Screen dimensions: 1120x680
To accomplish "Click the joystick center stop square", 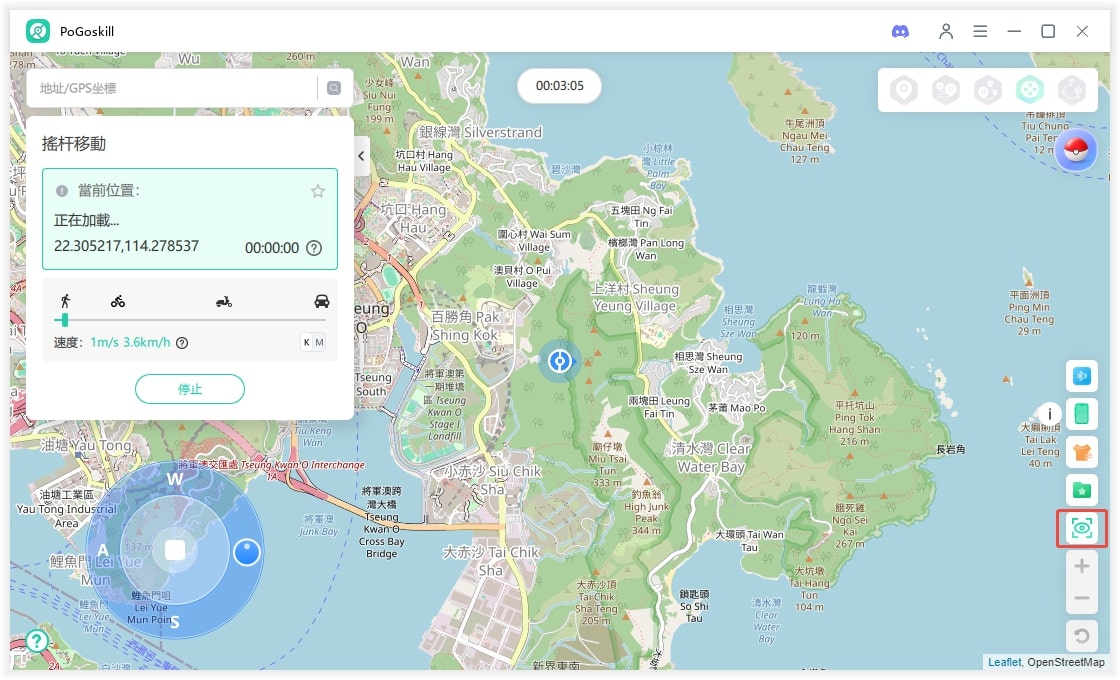I will coord(175,550).
